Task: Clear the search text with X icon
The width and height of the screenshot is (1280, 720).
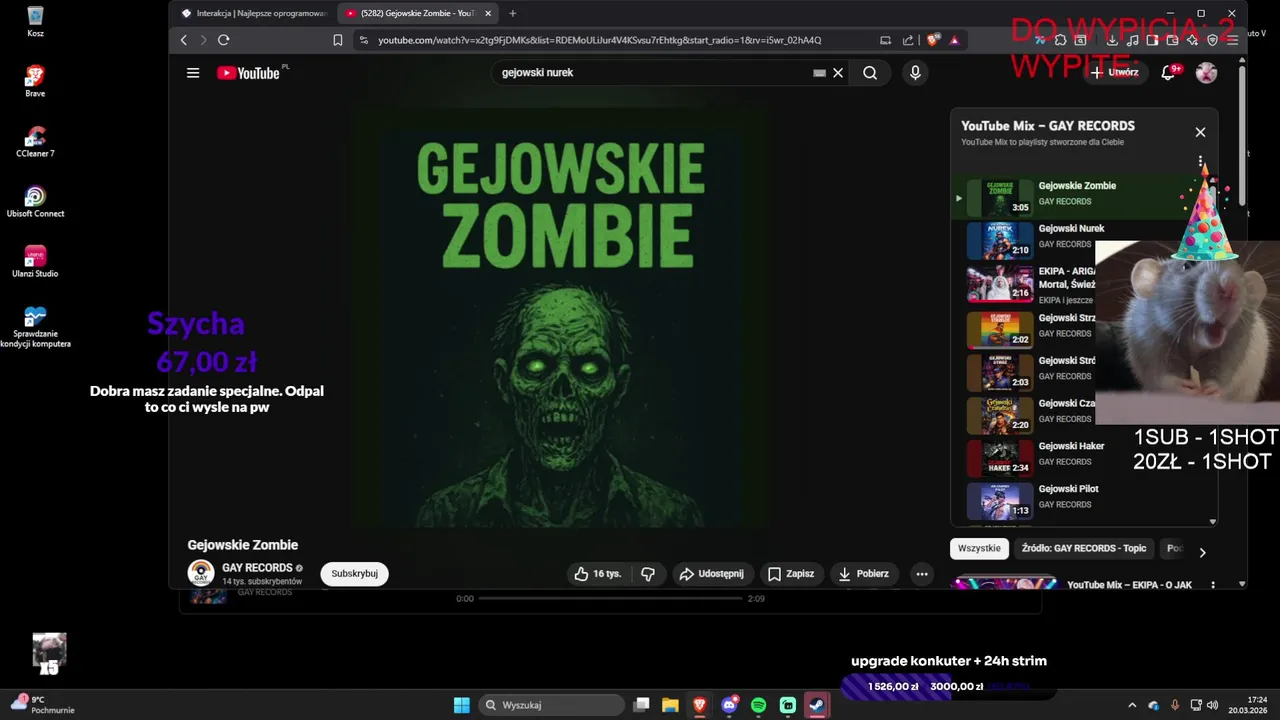Action: [838, 73]
